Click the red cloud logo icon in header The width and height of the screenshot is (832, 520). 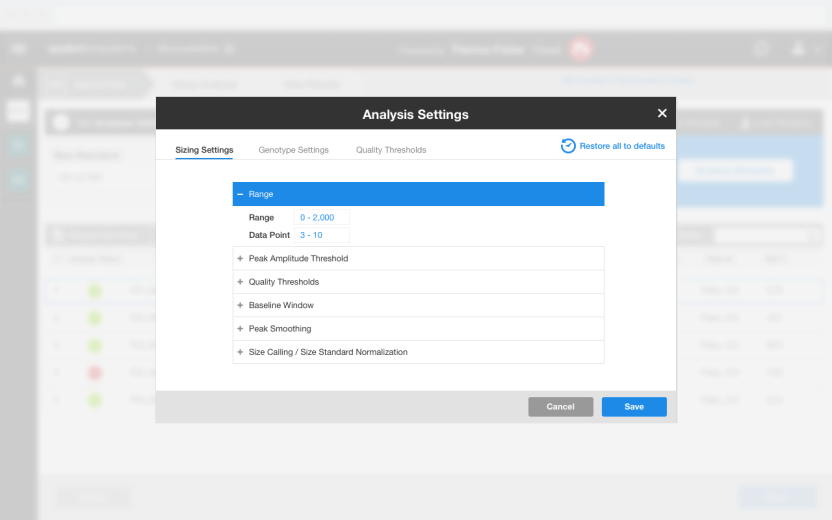point(580,49)
